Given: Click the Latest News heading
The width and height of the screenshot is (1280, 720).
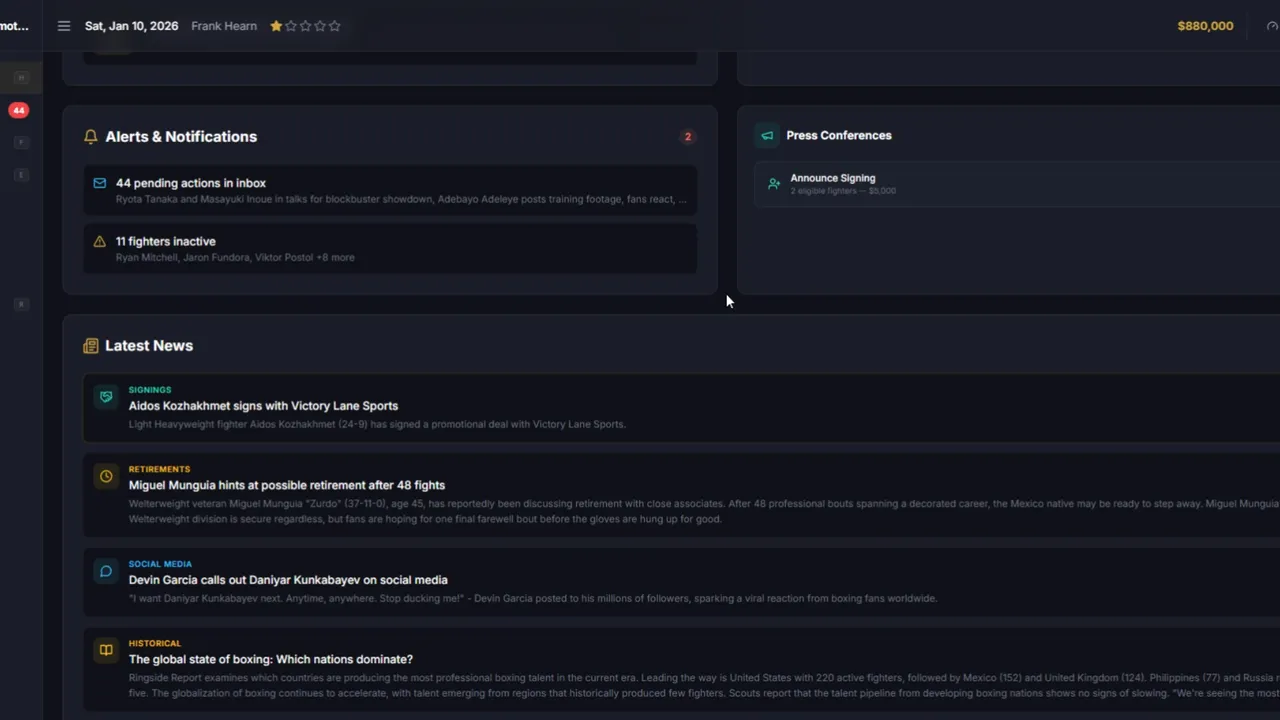Looking at the screenshot, I should point(149,346).
